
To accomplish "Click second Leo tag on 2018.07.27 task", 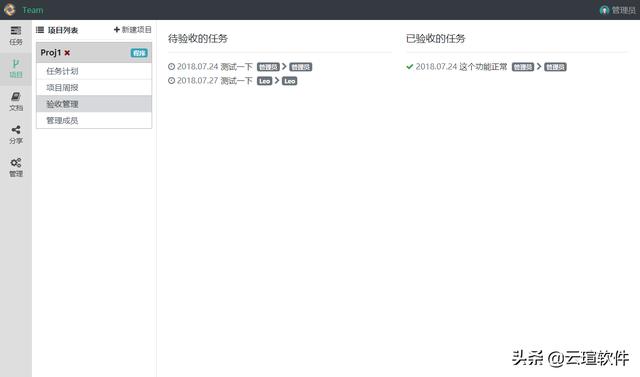I will pyautogui.click(x=289, y=81).
